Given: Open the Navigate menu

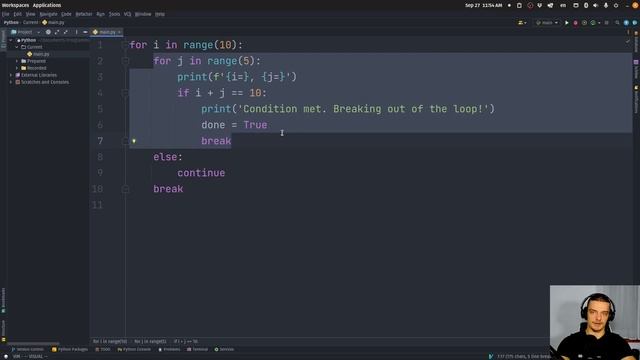Looking at the screenshot, I should (x=48, y=14).
